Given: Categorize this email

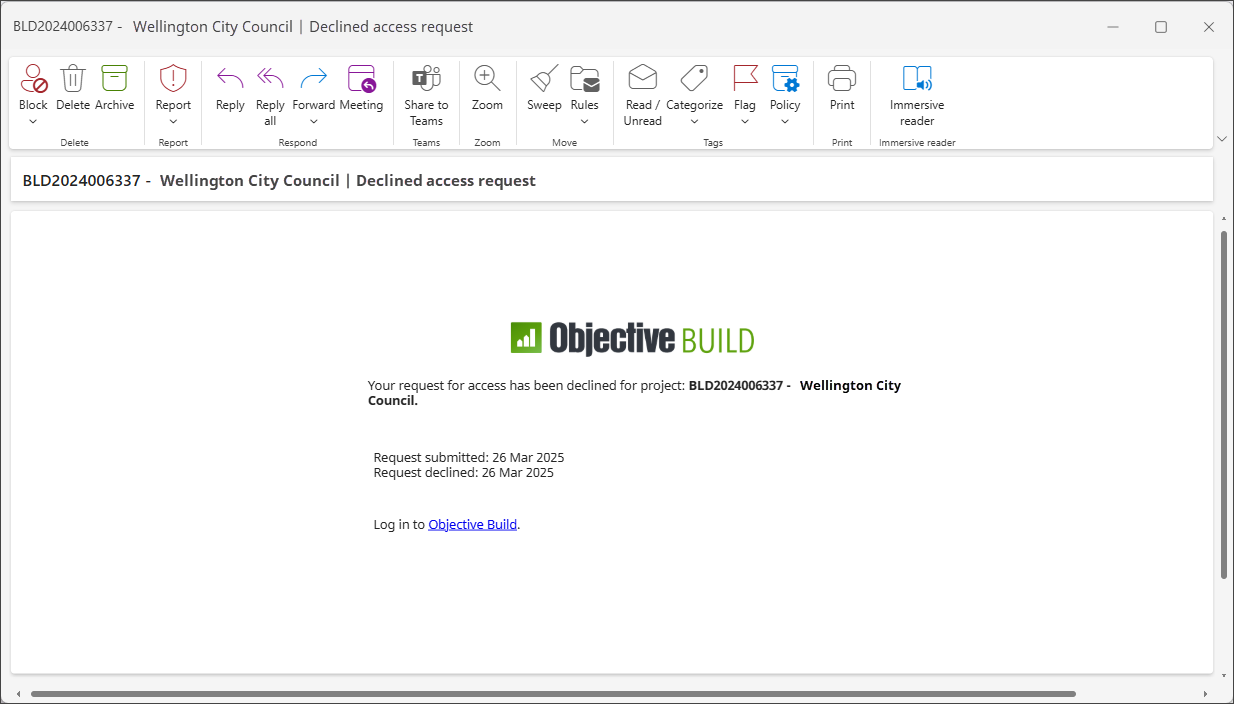Looking at the screenshot, I should tap(694, 87).
